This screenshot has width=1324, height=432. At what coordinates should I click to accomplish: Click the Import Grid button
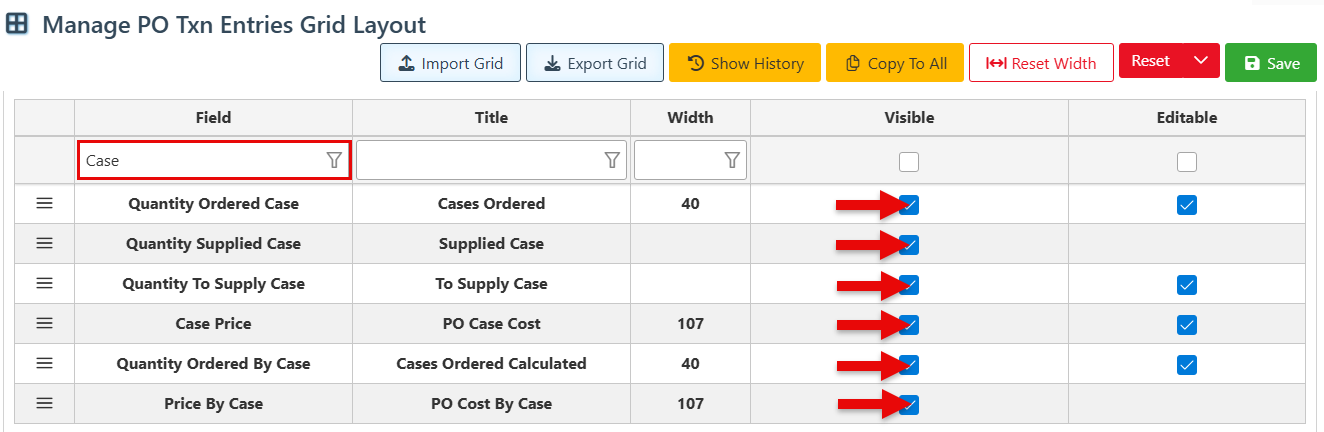pos(450,63)
